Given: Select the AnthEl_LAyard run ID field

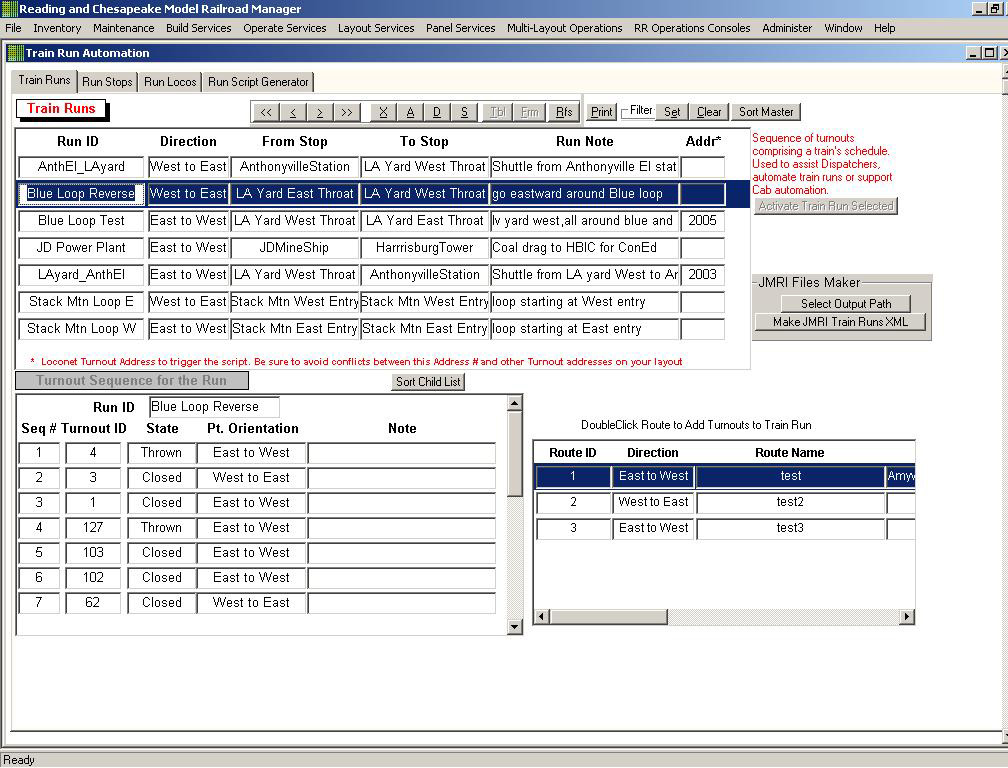Looking at the screenshot, I should pyautogui.click(x=81, y=167).
